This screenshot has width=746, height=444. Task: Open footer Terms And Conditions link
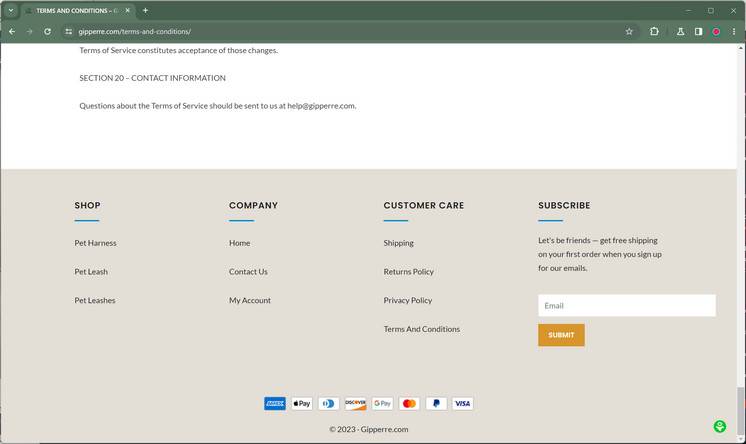(422, 329)
